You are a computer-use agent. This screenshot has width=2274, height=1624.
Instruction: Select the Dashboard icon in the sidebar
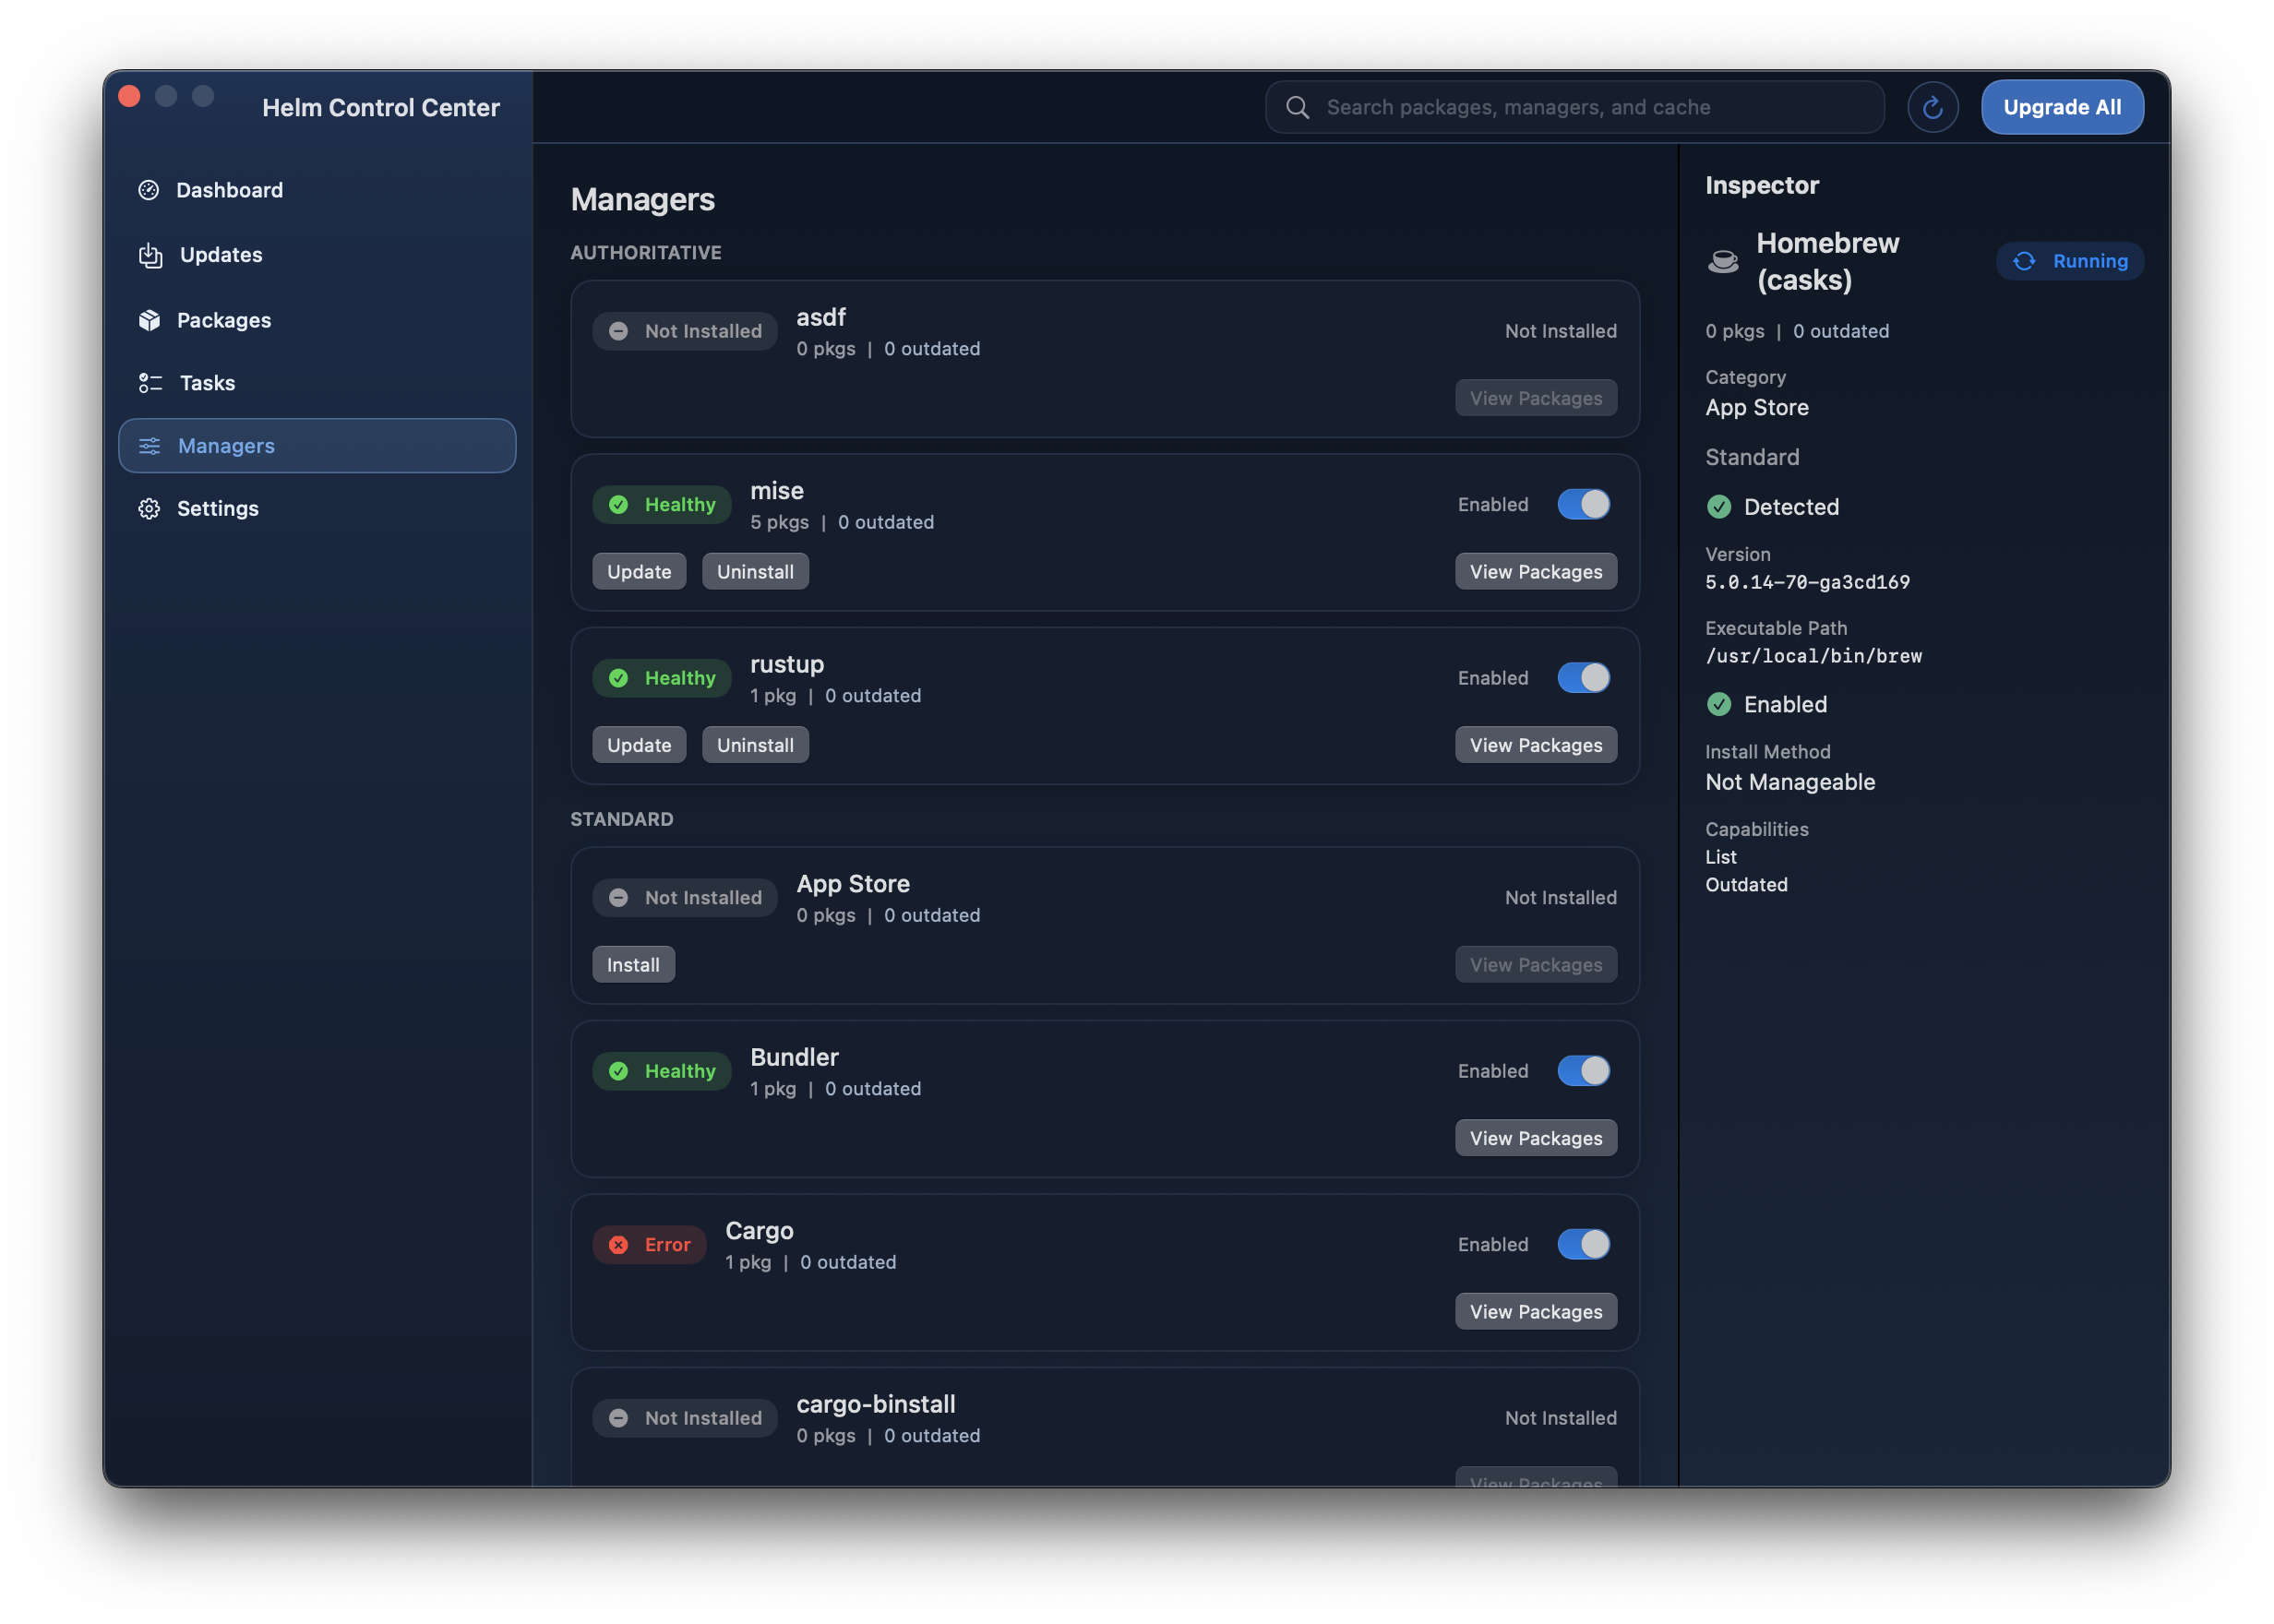click(x=149, y=189)
